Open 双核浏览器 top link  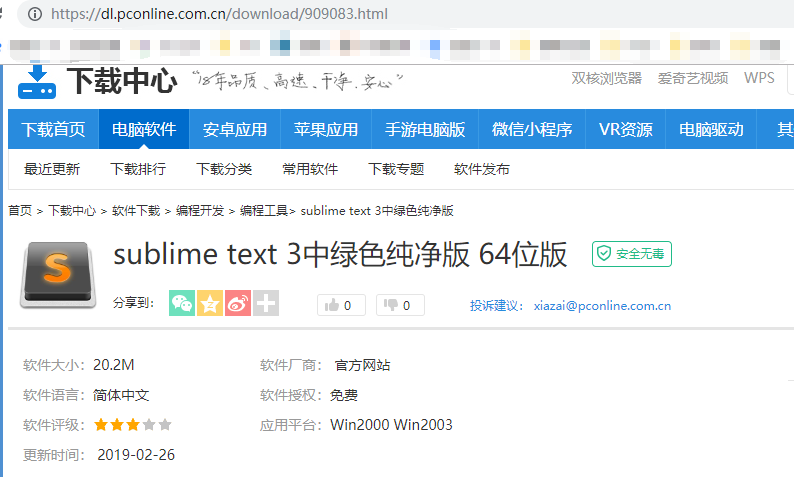click(x=607, y=78)
